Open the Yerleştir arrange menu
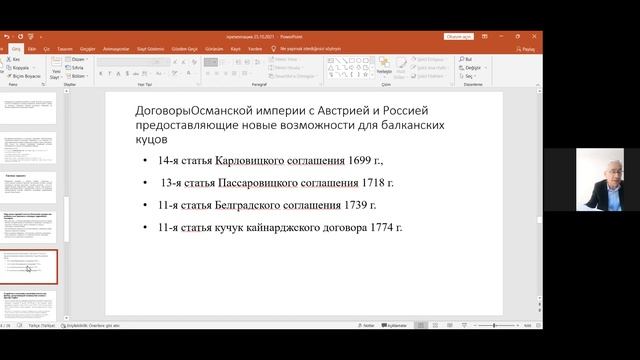 coord(384,66)
